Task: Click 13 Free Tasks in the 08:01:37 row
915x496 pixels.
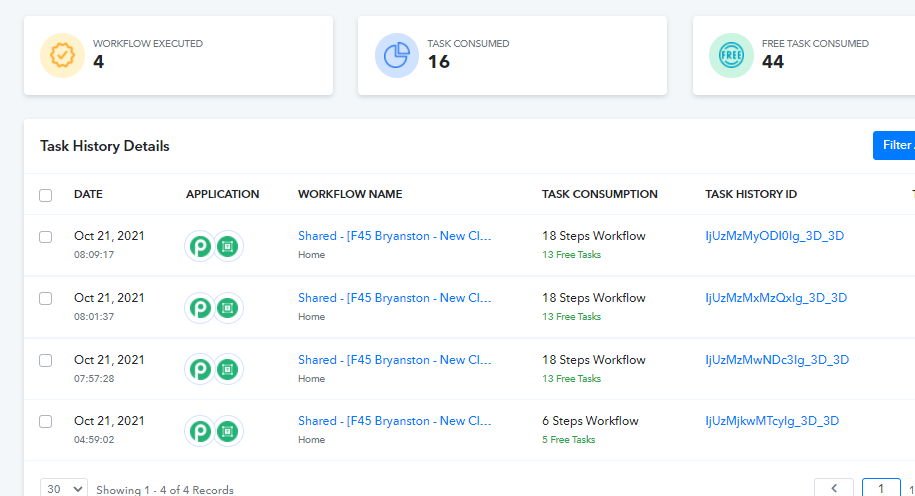Action: (571, 316)
